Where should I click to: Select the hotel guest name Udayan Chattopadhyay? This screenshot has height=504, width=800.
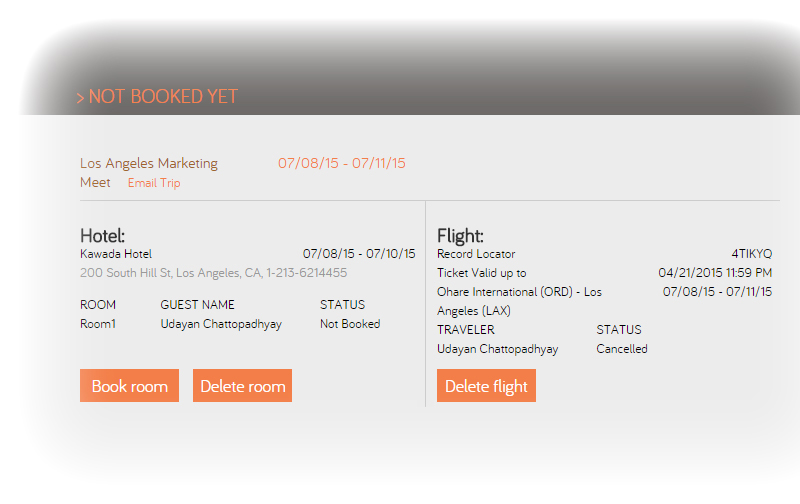(x=221, y=324)
